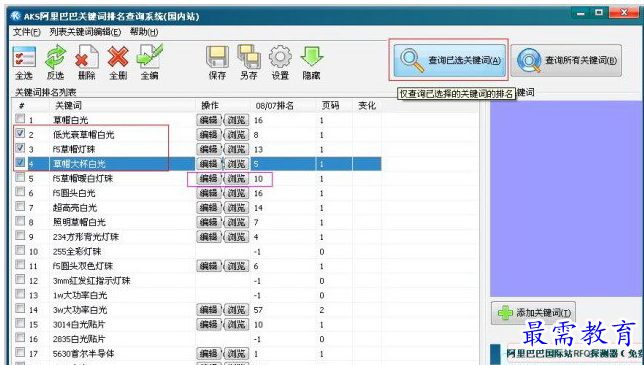Select keyword 234方形青光灯珠
The image size is (644, 365).
(x=86, y=237)
